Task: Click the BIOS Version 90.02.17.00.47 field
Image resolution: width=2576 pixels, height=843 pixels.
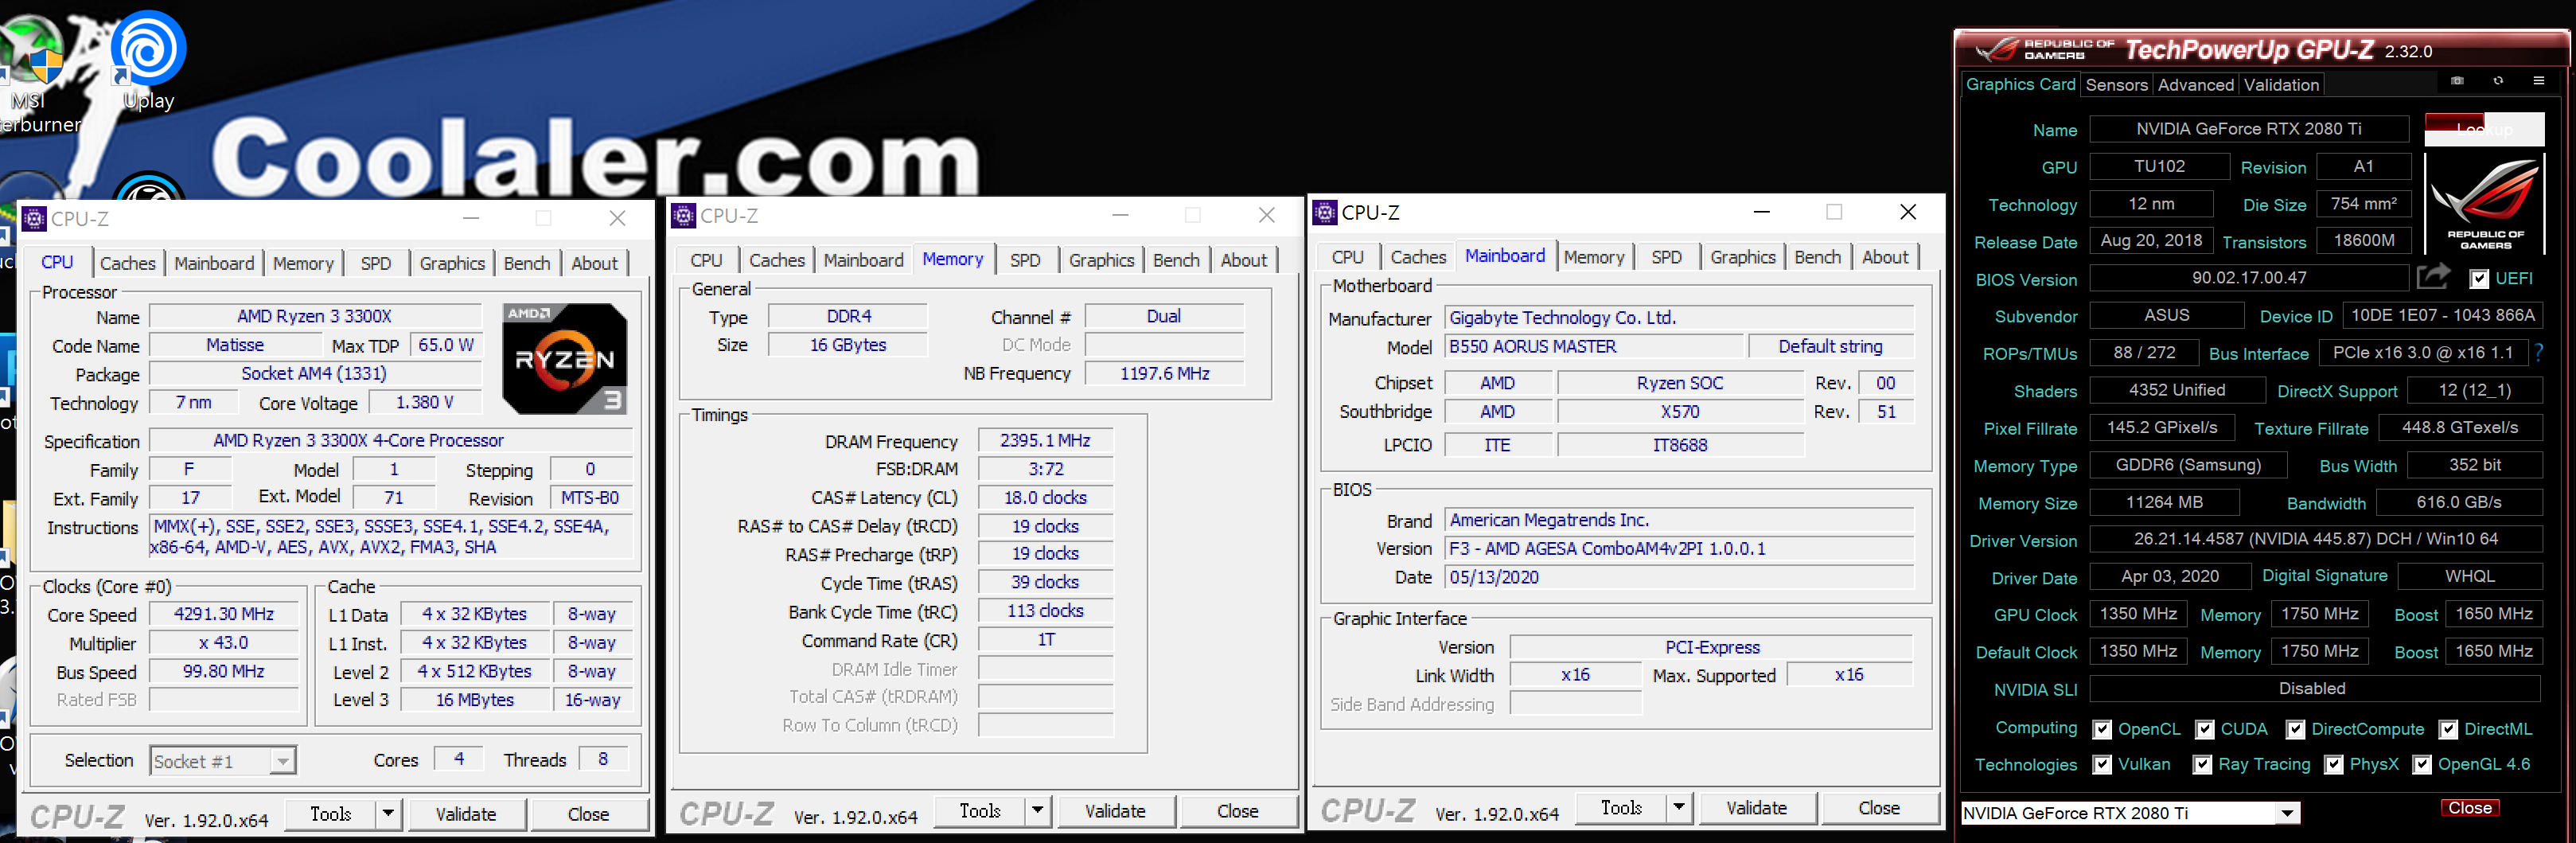Action: click(2248, 278)
